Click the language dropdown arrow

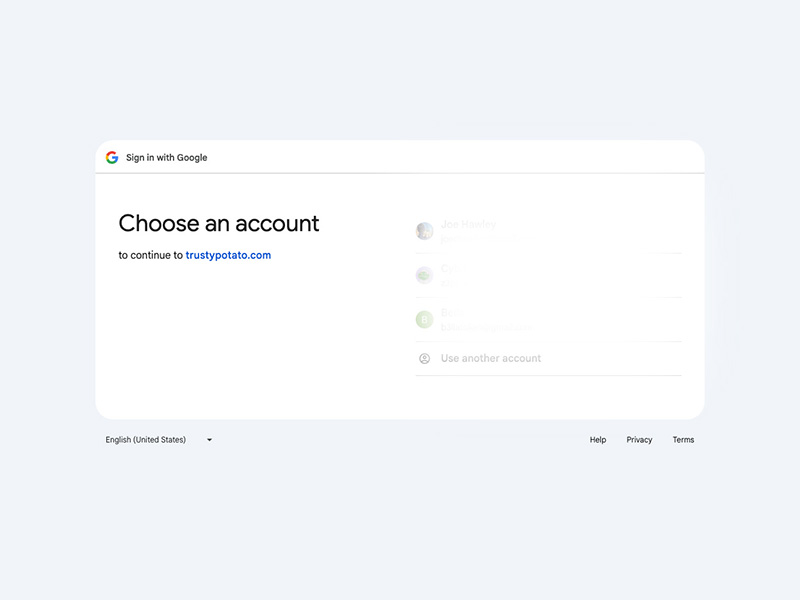point(209,440)
